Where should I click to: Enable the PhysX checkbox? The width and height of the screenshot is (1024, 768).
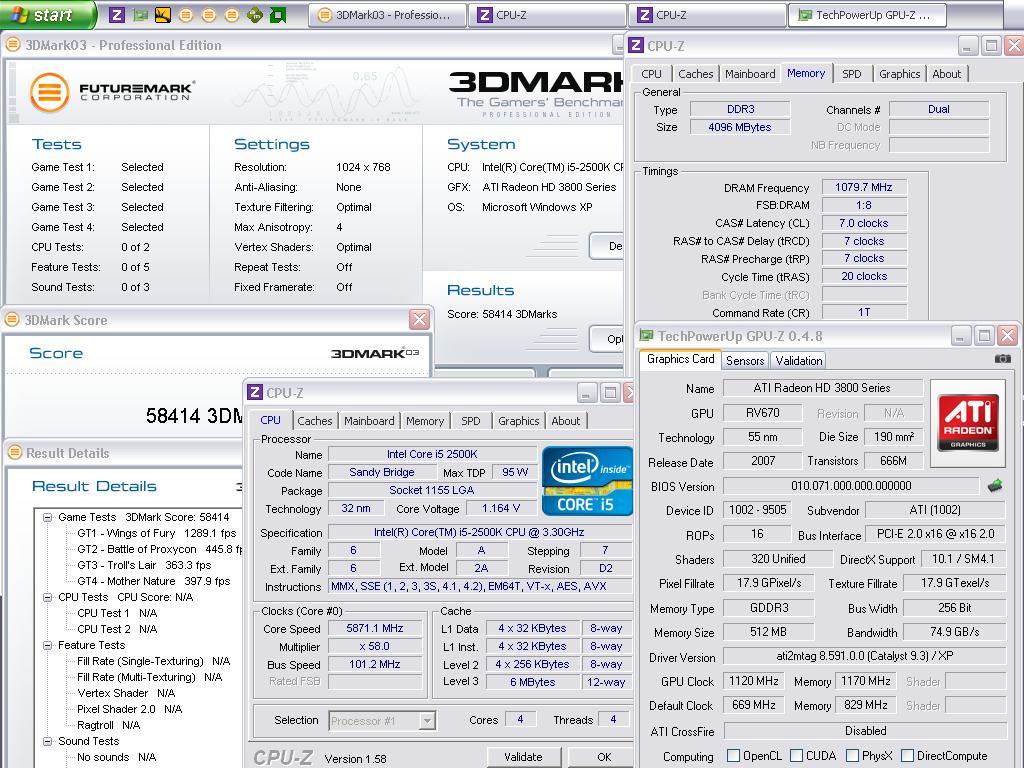pyautogui.click(x=852, y=756)
